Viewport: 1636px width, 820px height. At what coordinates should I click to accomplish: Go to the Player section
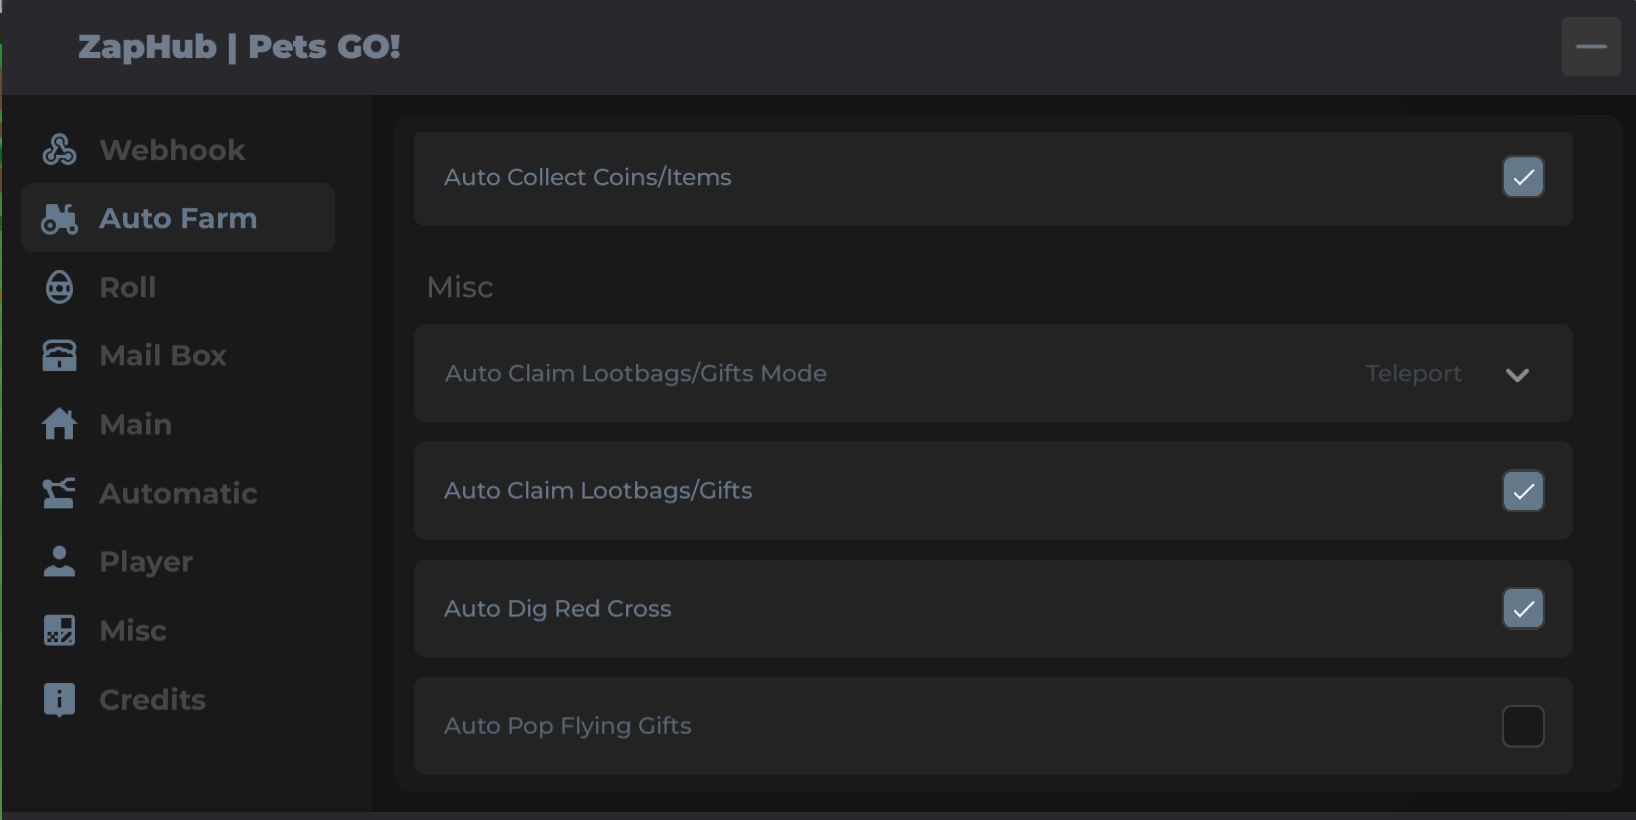click(x=146, y=561)
